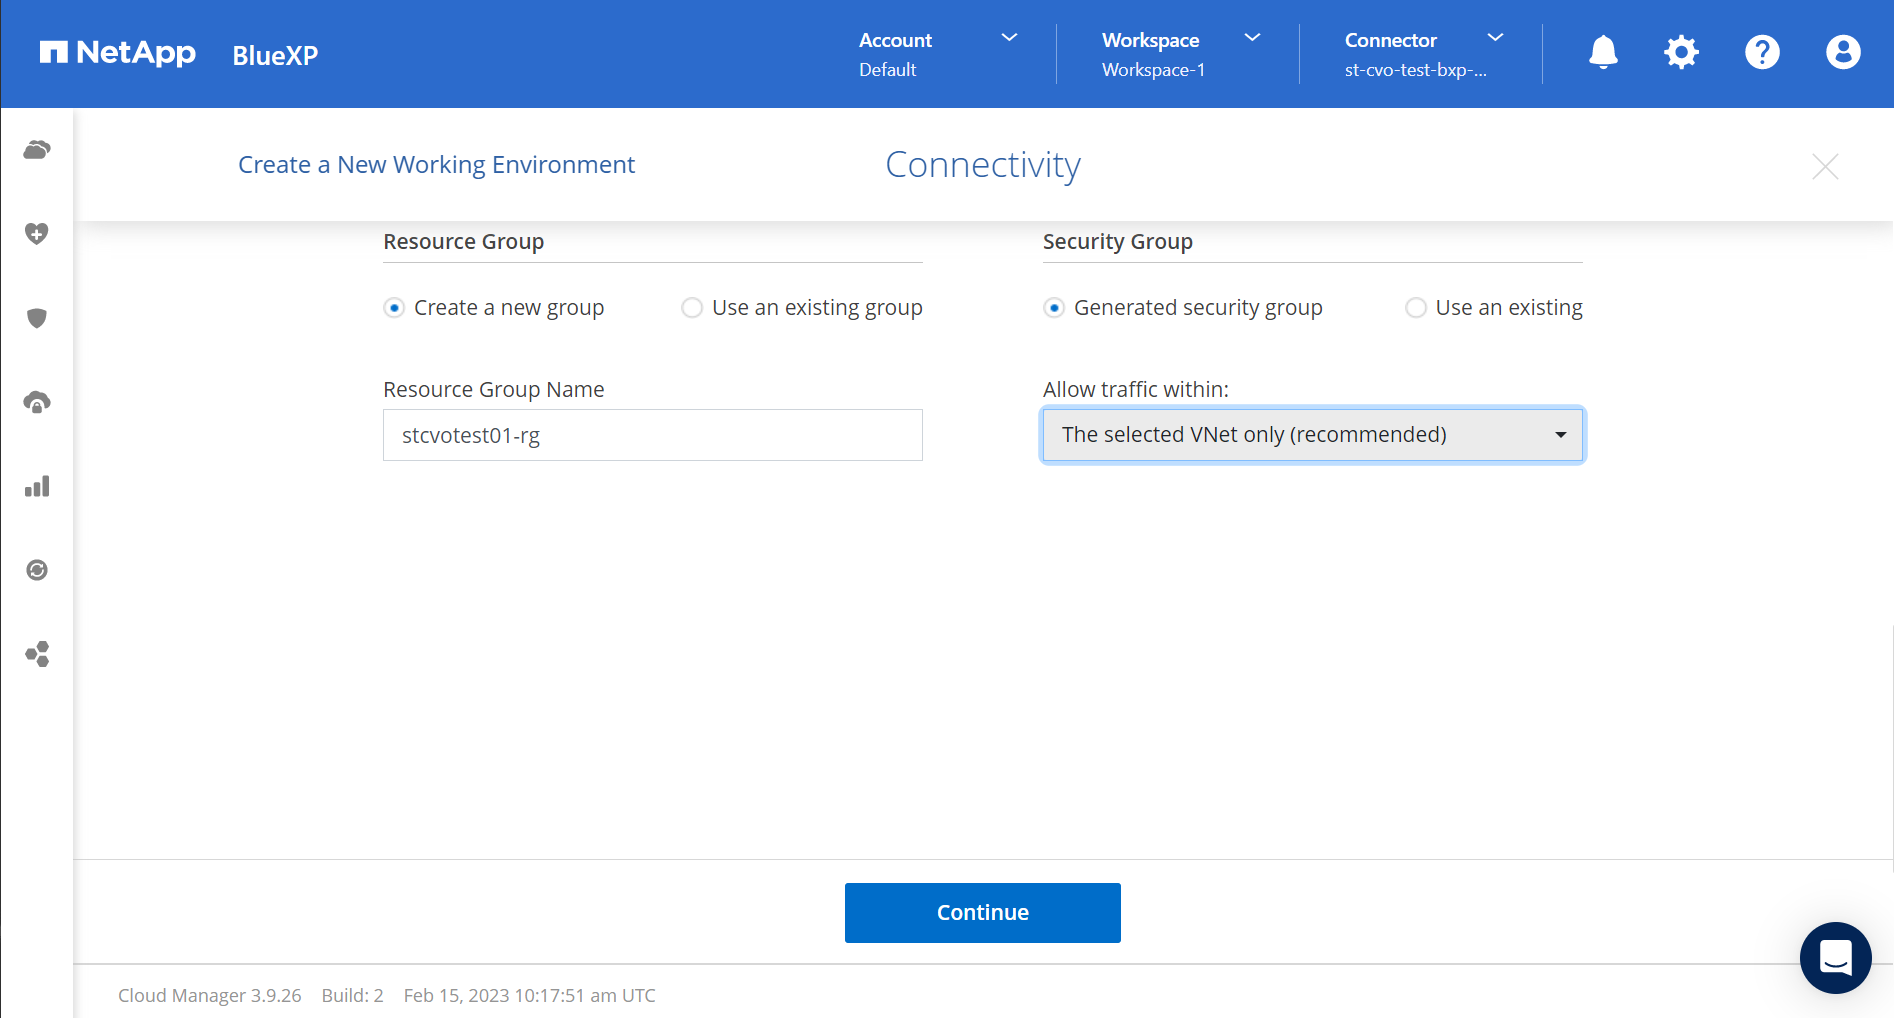The image size is (1894, 1018).
Task: Click the Governance cloud-lock sidebar icon
Action: click(x=37, y=400)
